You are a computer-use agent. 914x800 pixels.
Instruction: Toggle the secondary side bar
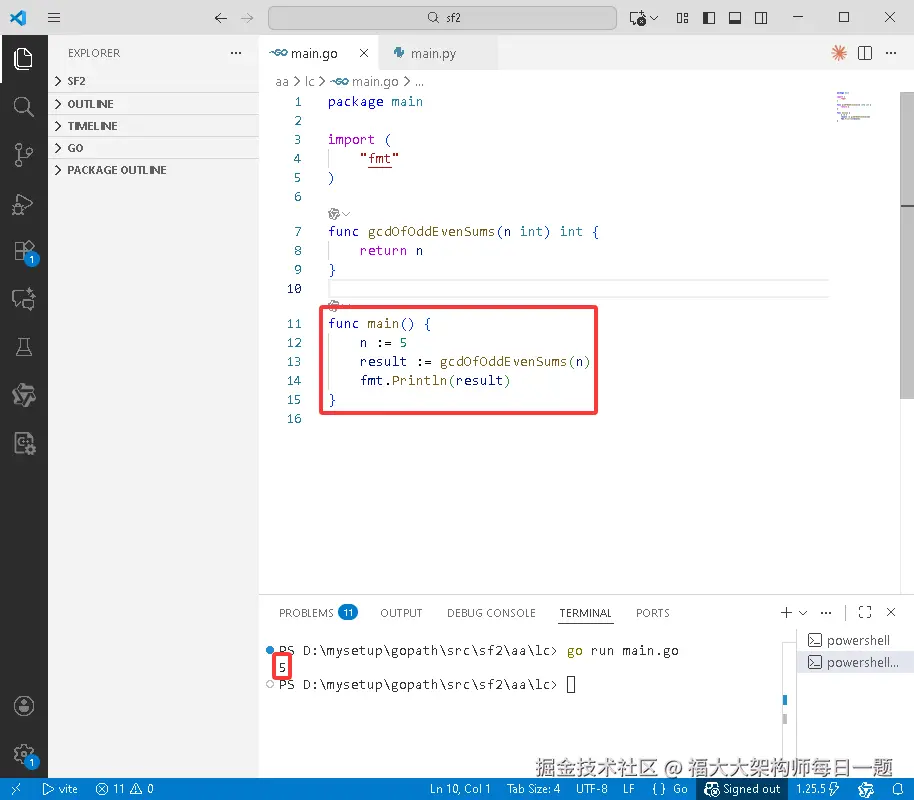tap(761, 18)
